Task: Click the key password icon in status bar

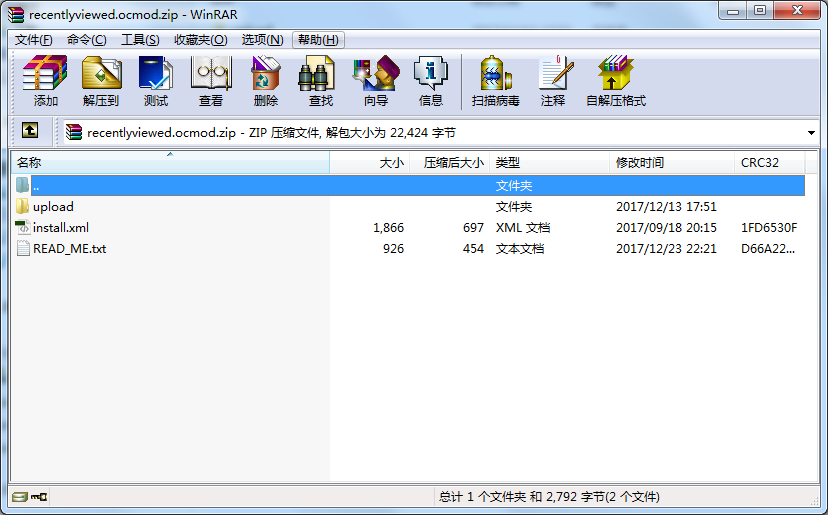Action: pyautogui.click(x=39, y=497)
